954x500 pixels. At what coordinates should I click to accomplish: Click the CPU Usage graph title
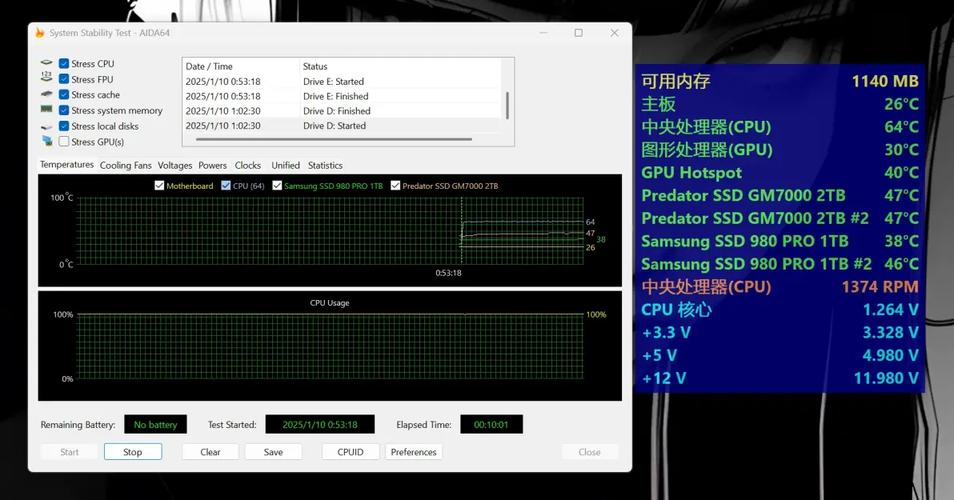click(x=330, y=303)
